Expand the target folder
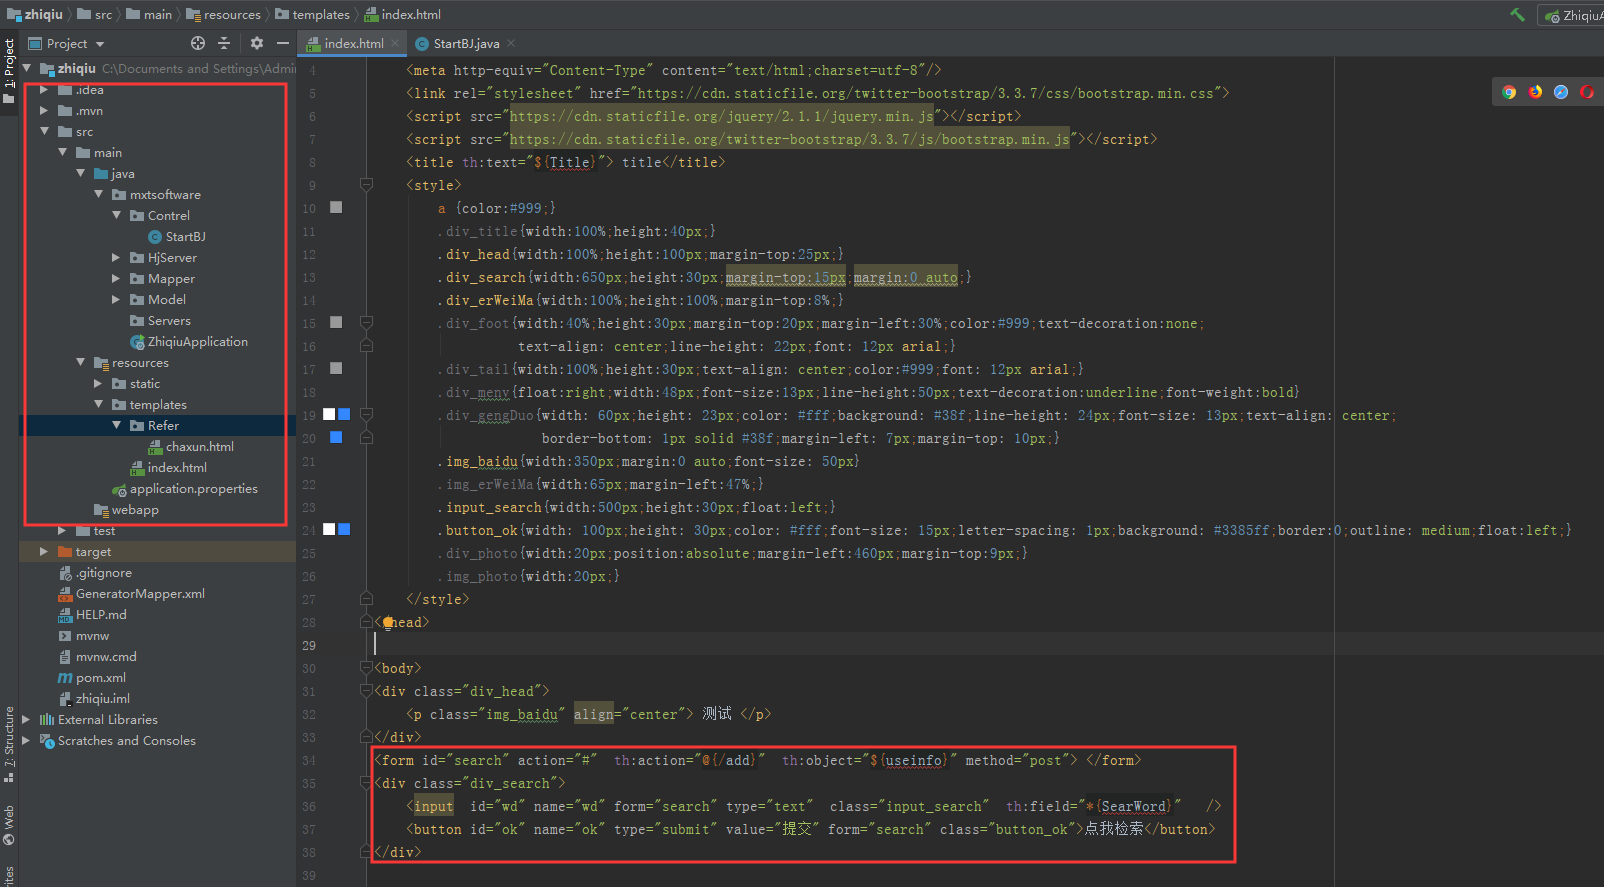This screenshot has height=887, width=1604. coord(44,551)
